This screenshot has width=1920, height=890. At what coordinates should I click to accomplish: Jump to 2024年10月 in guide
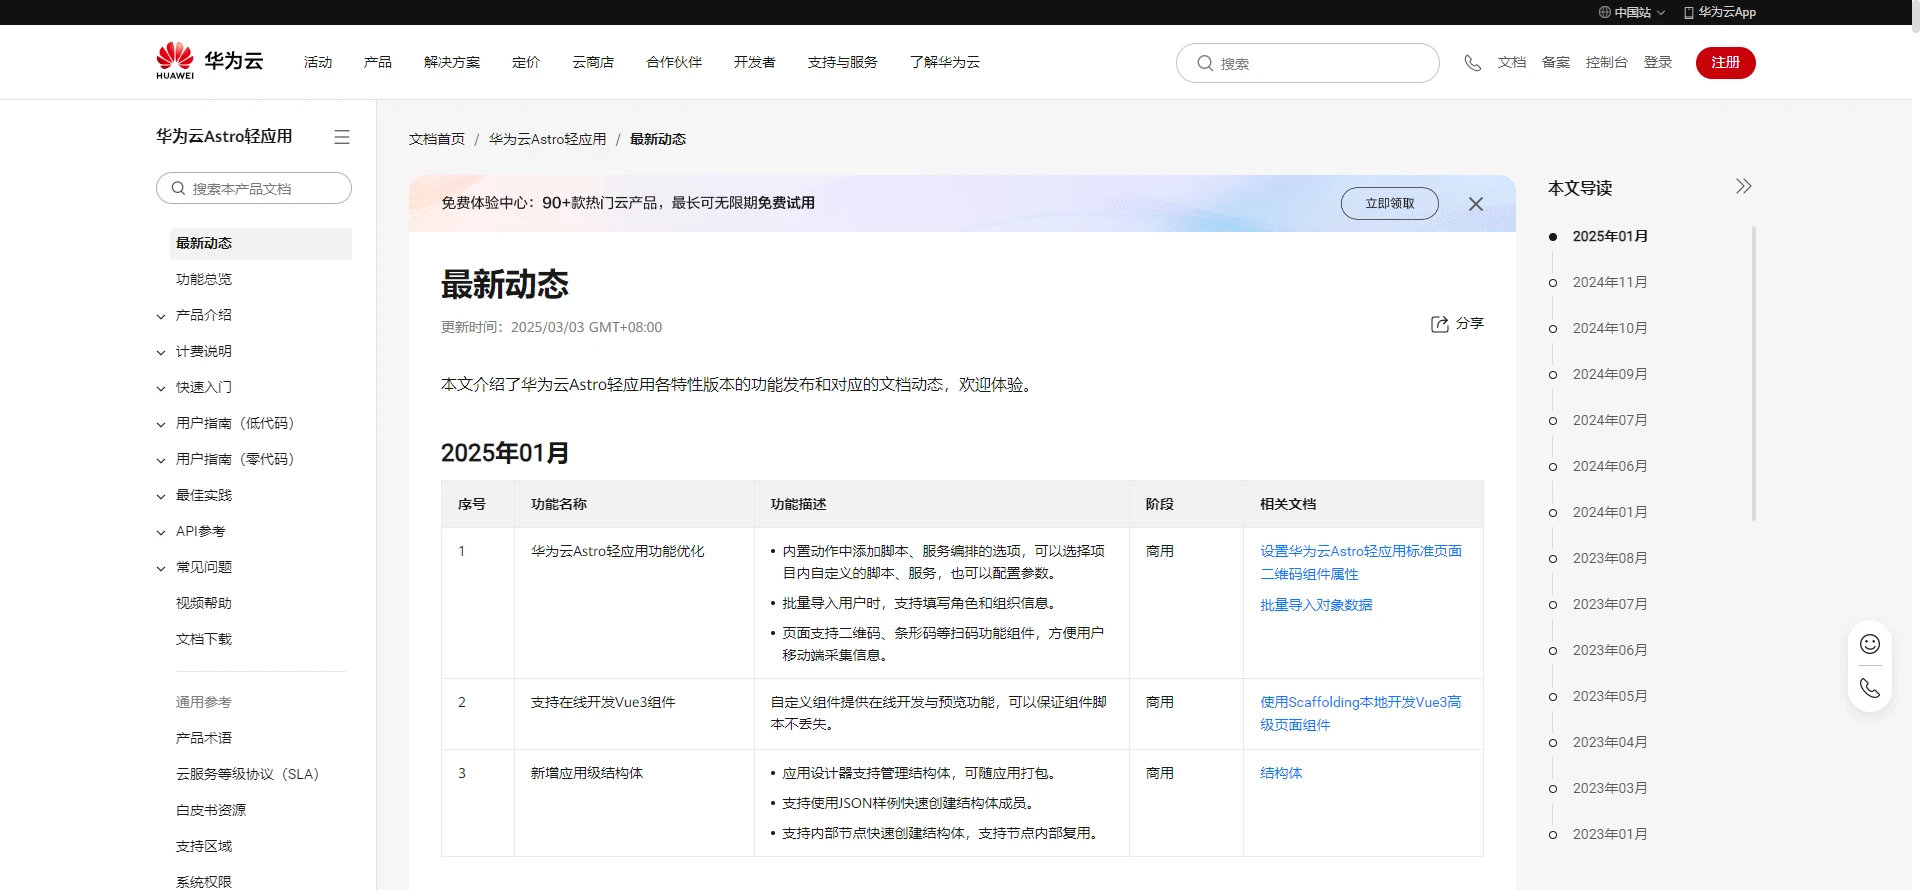[x=1610, y=329]
